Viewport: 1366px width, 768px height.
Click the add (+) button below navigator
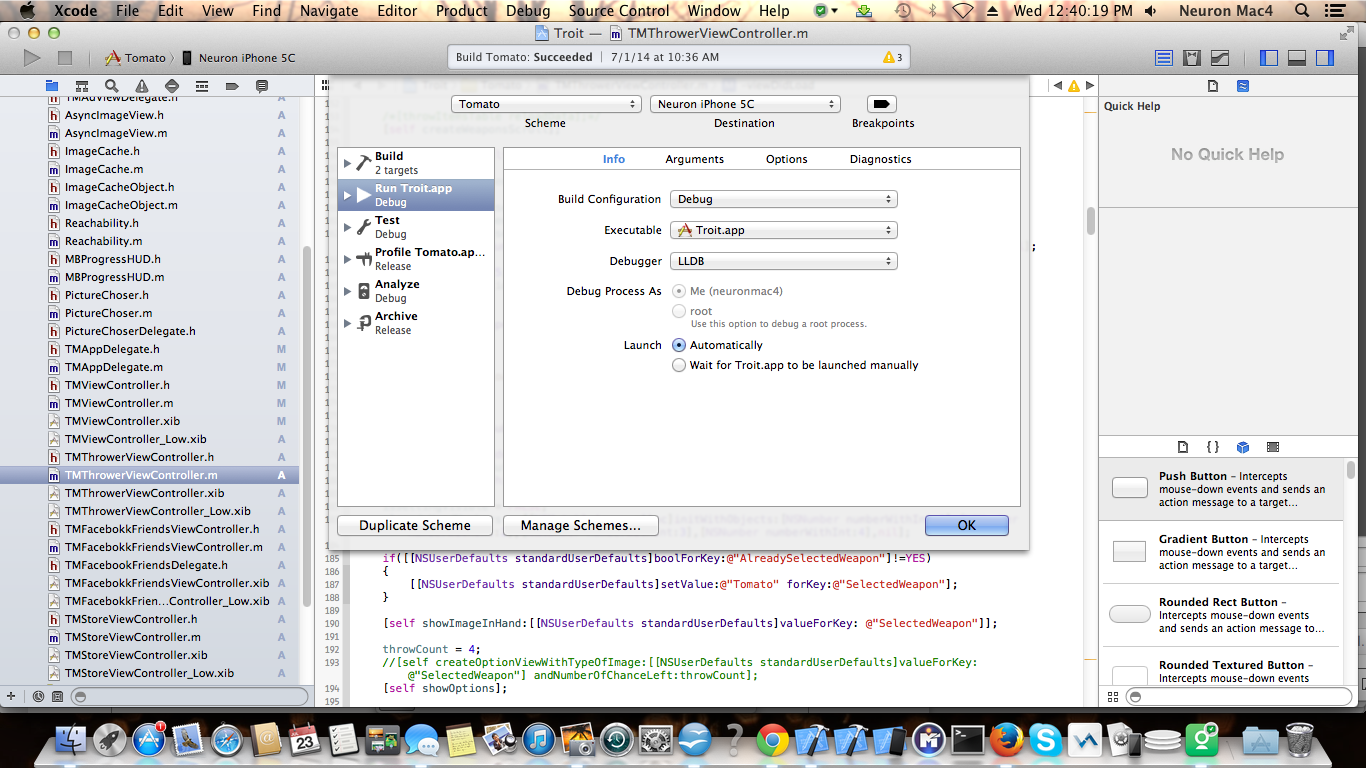11,695
